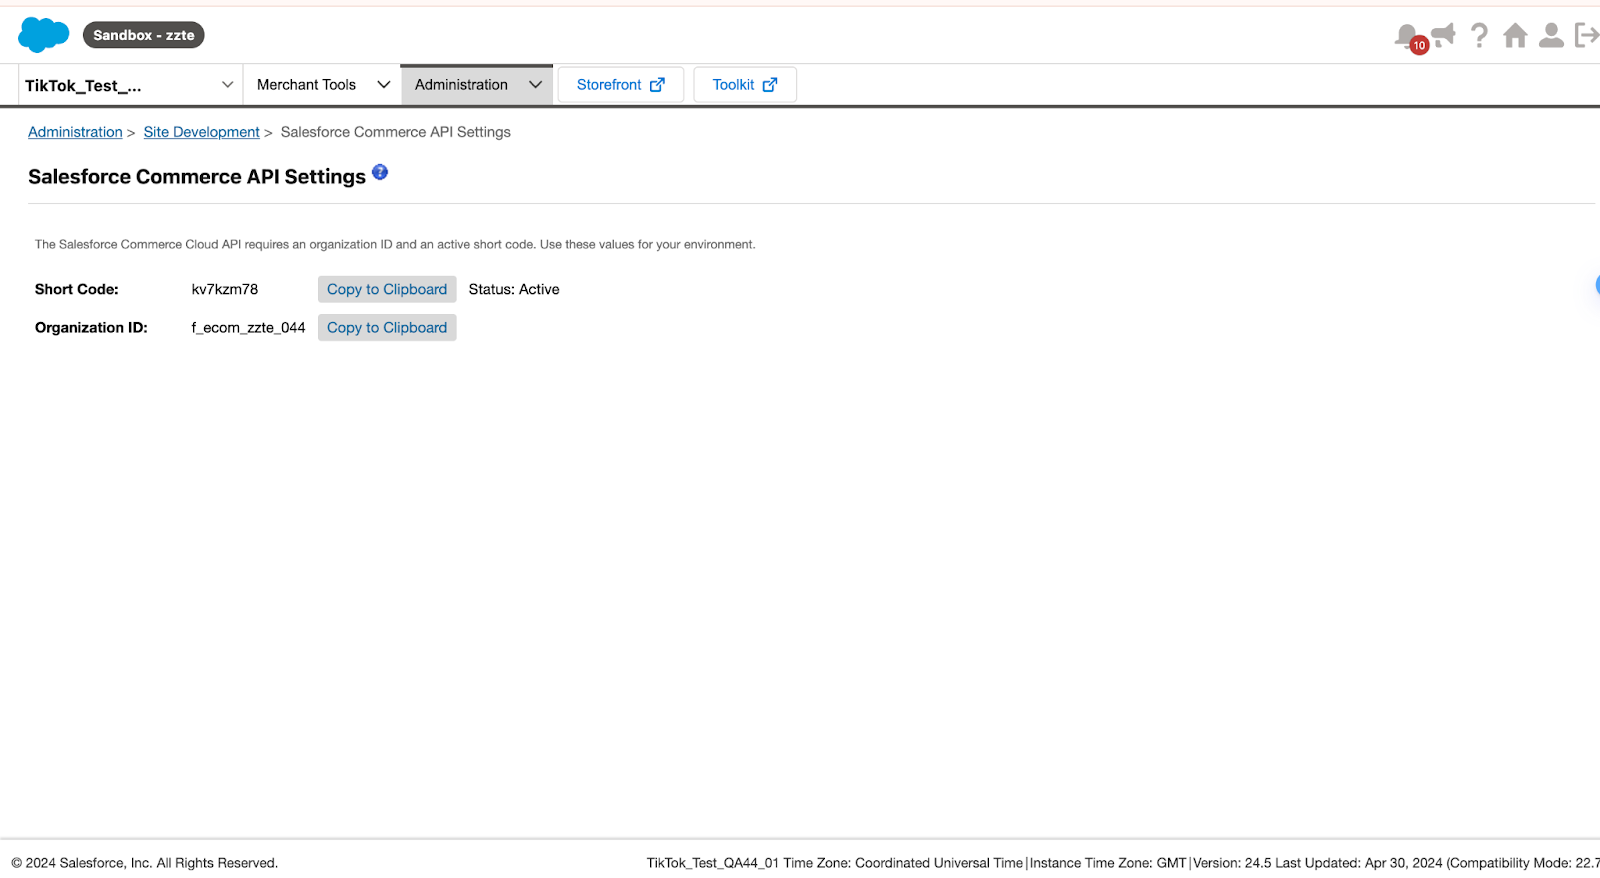The width and height of the screenshot is (1600, 878).
Task: Open the Toolkit link
Action: [x=744, y=85]
